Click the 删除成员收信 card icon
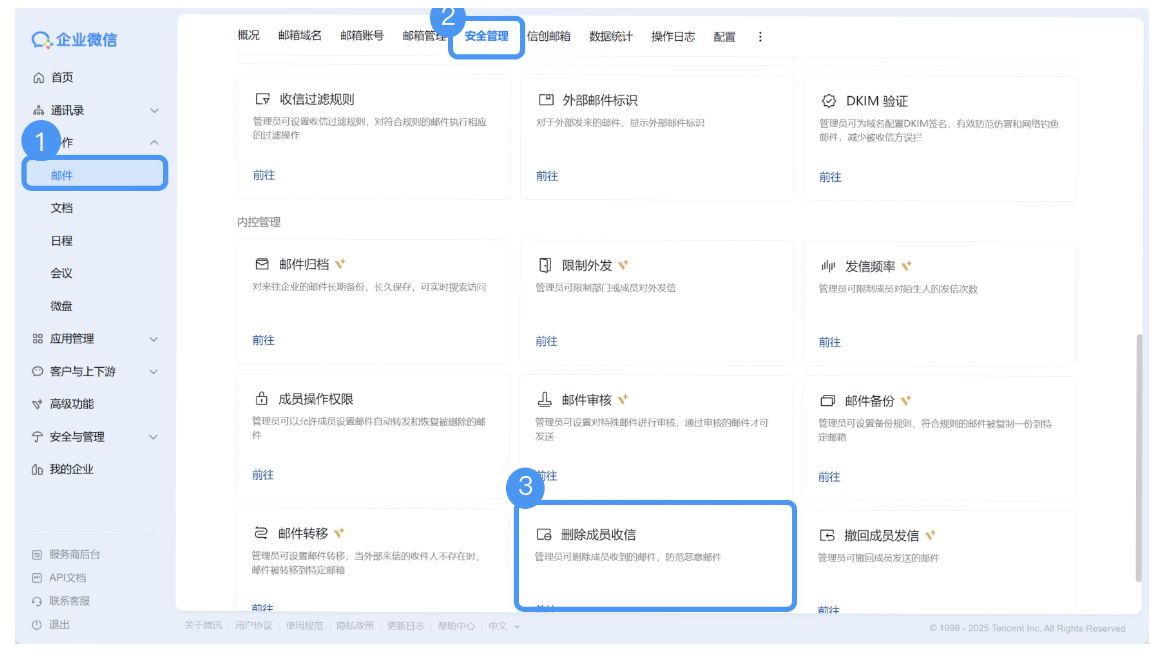 point(544,534)
